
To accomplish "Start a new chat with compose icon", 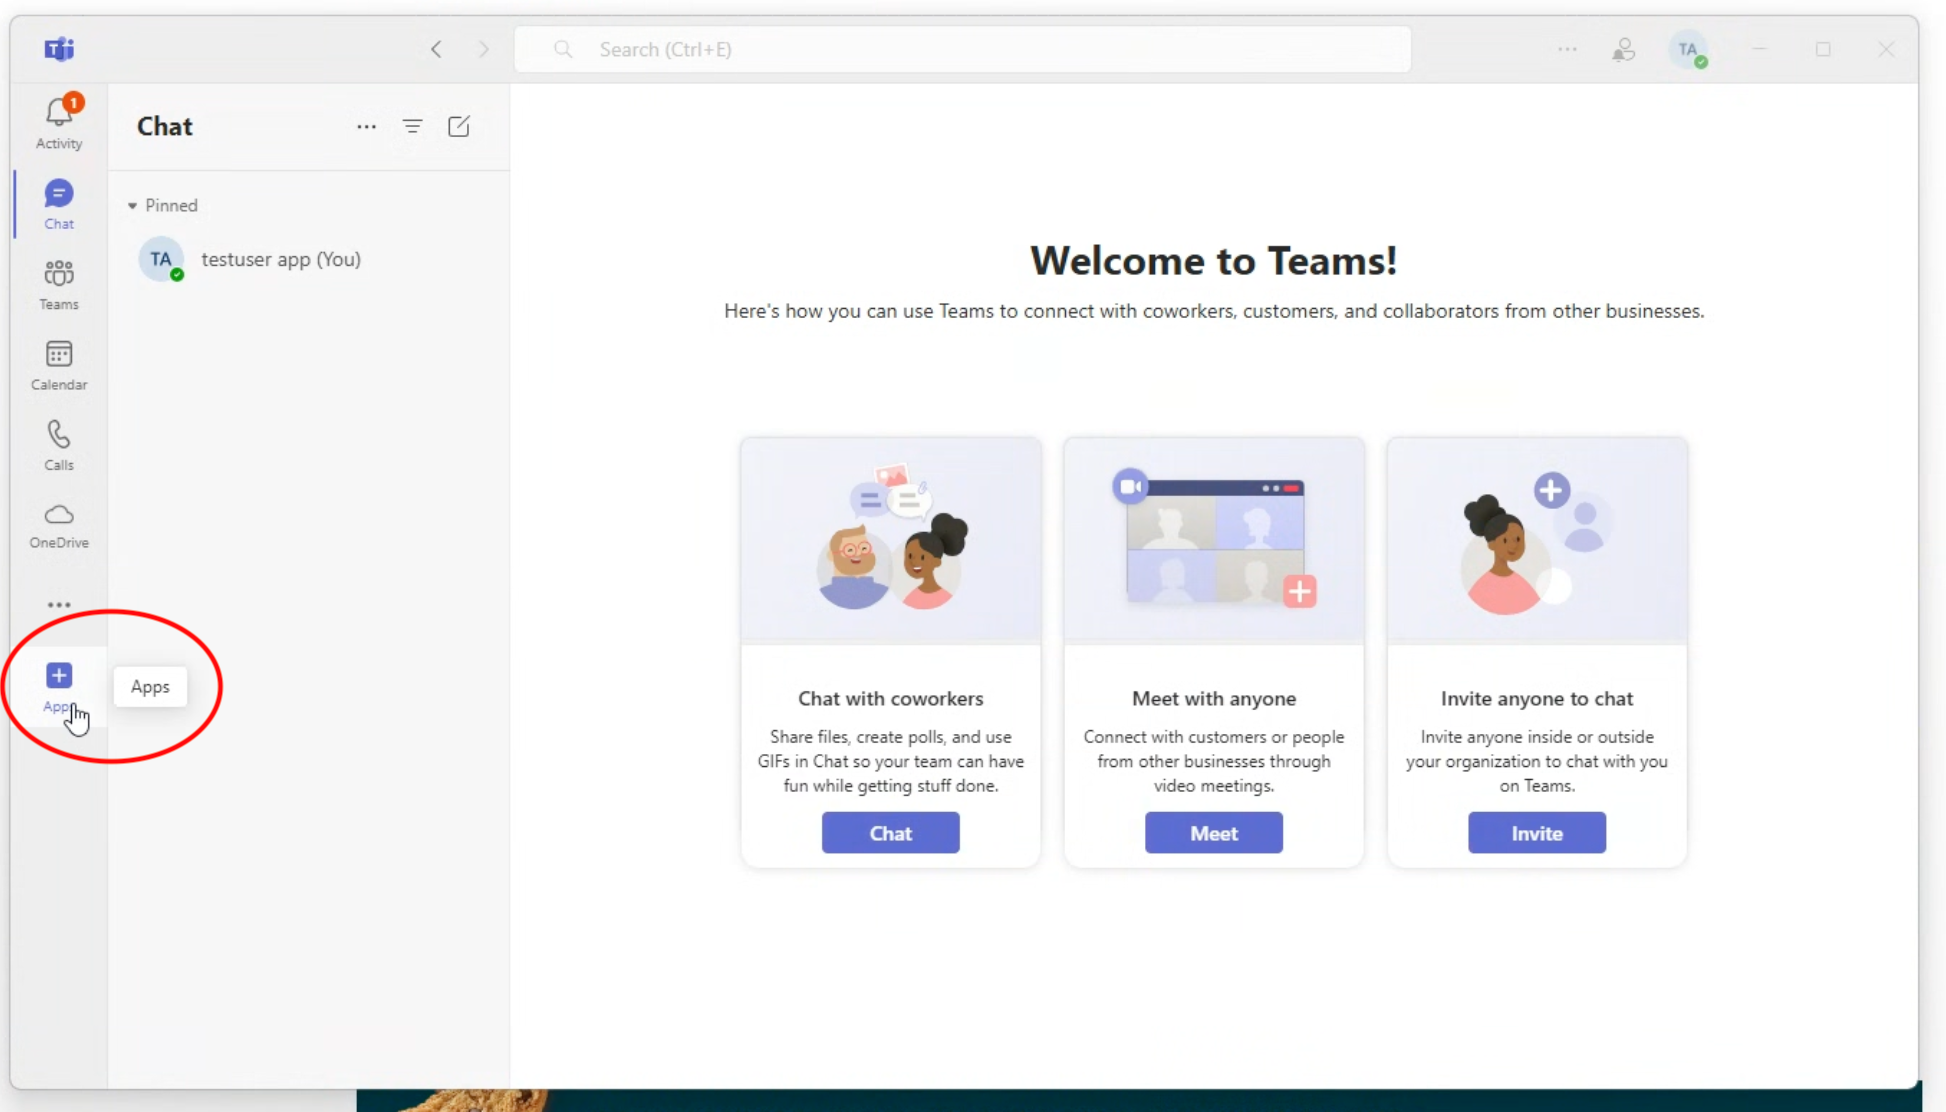I will tap(459, 126).
